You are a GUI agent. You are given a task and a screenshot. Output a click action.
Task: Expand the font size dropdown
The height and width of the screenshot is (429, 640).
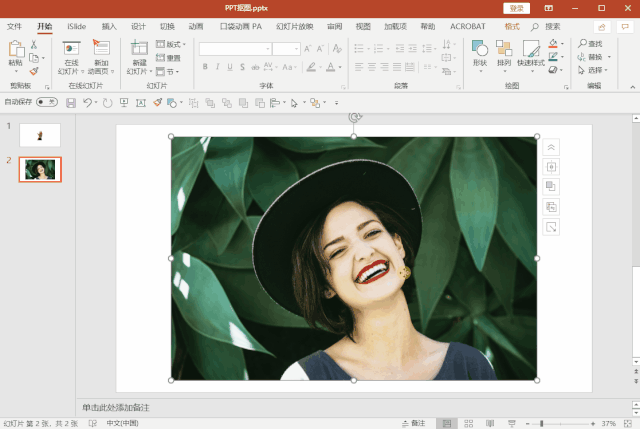click(x=296, y=49)
